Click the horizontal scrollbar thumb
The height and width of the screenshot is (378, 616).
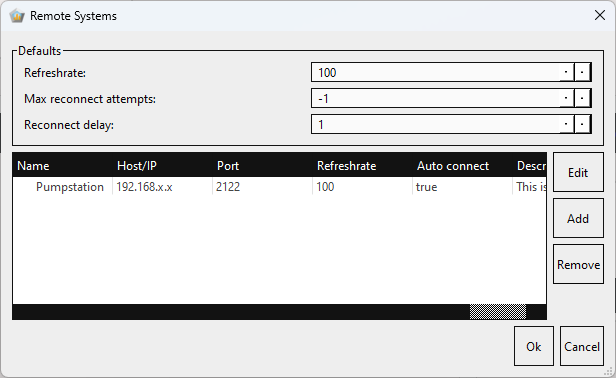tap(498, 312)
